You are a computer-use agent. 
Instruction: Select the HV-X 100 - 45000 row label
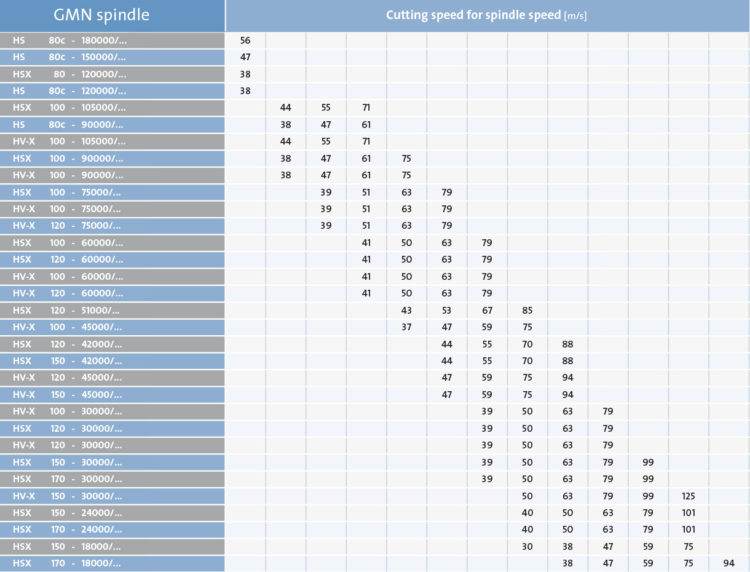click(112, 327)
